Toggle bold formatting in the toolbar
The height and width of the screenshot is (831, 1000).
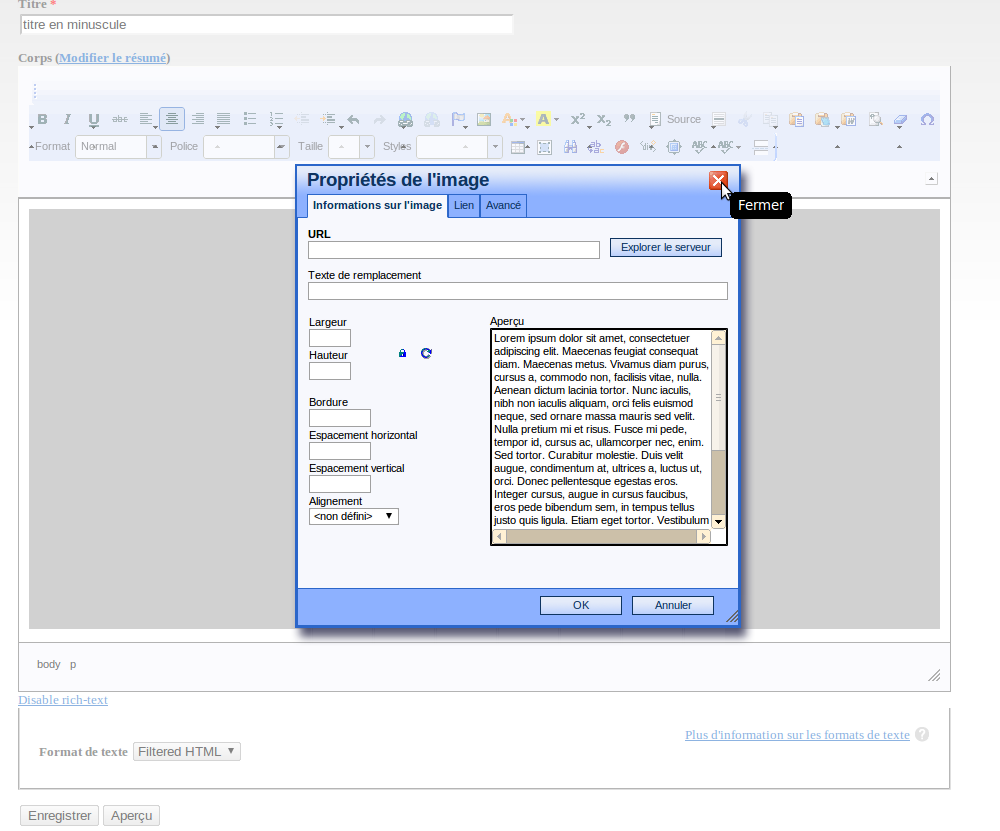pos(42,120)
